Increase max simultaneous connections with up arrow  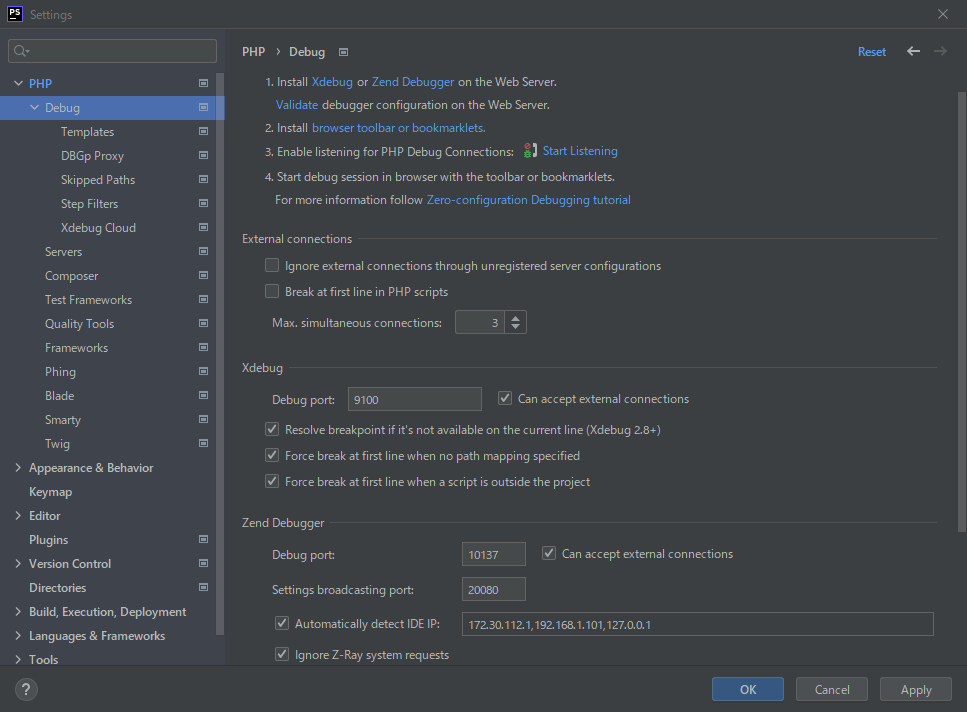coord(515,318)
